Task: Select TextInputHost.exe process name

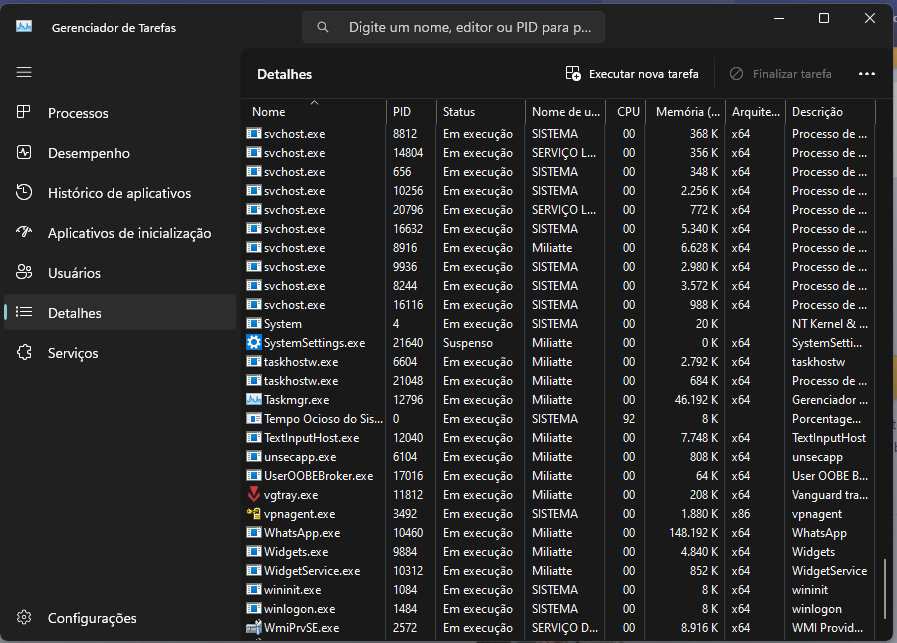Action: click(312, 438)
